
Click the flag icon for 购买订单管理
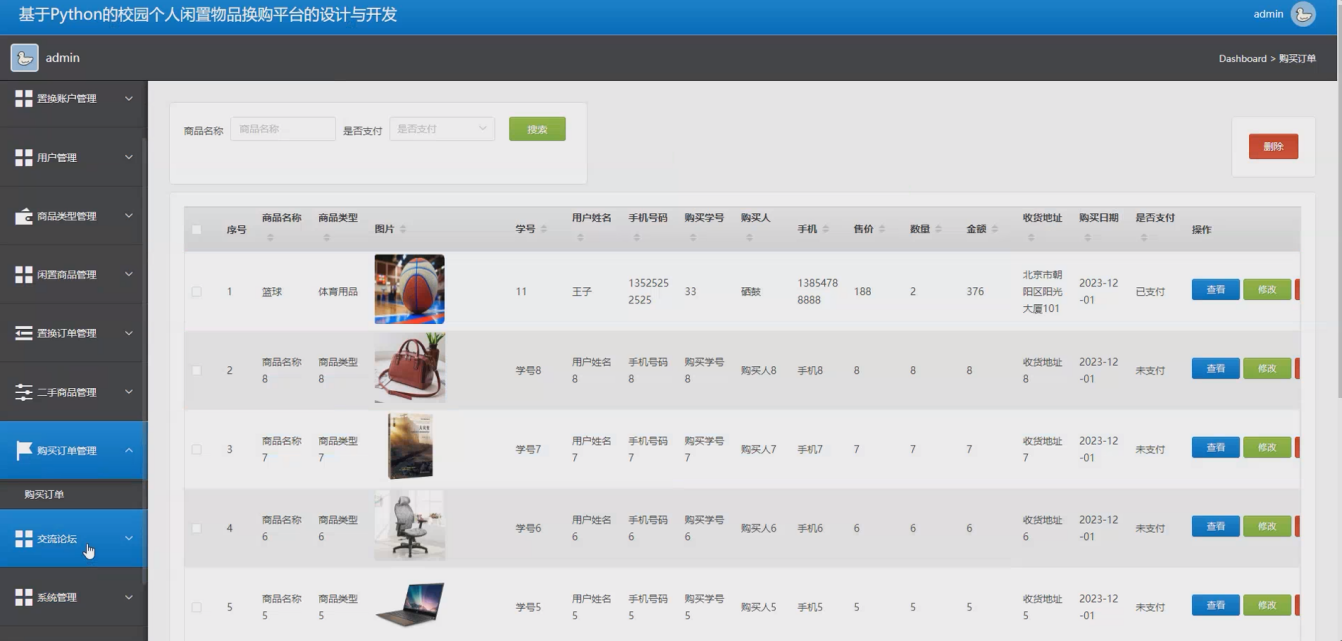[24, 450]
